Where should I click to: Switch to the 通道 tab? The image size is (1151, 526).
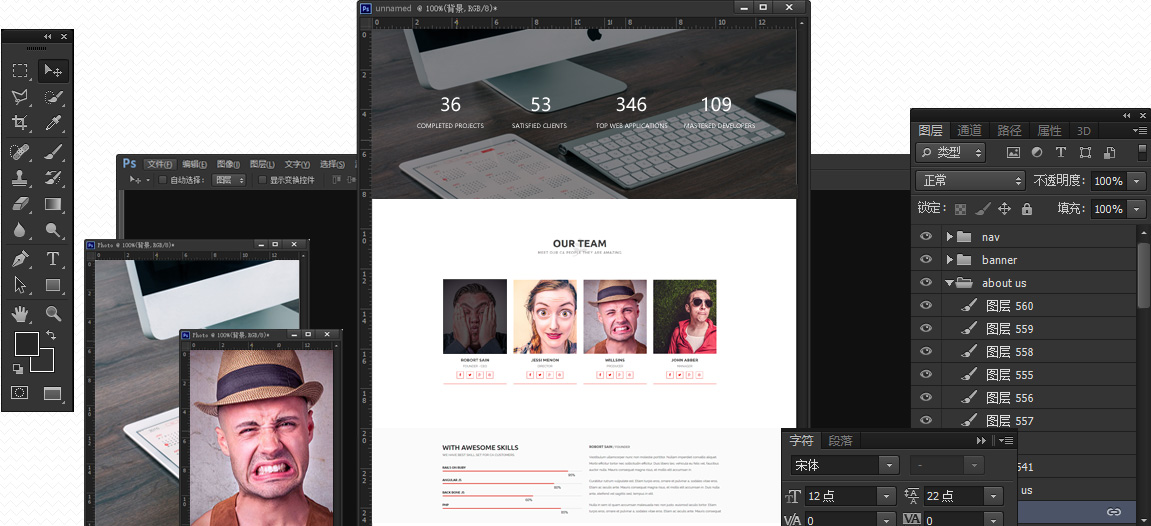tap(969, 131)
